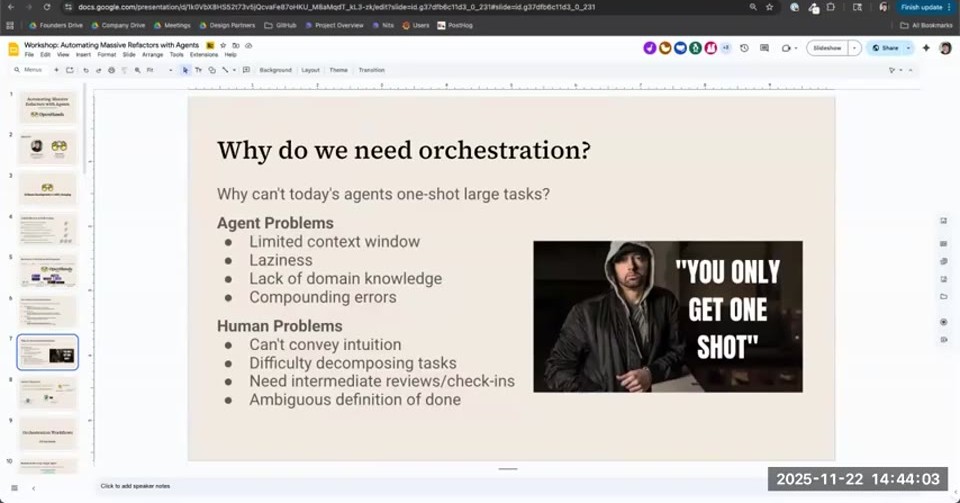
Task: Collapse the toolbar with the chevron
Action: tap(911, 70)
